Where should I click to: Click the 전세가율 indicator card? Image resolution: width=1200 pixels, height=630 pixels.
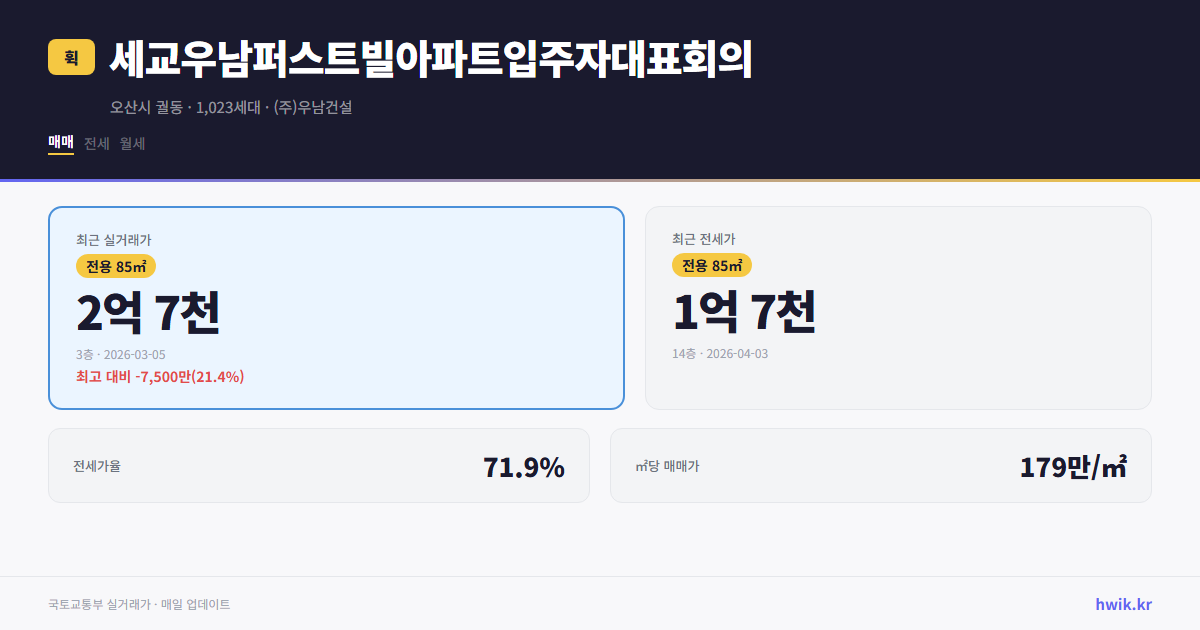point(318,465)
